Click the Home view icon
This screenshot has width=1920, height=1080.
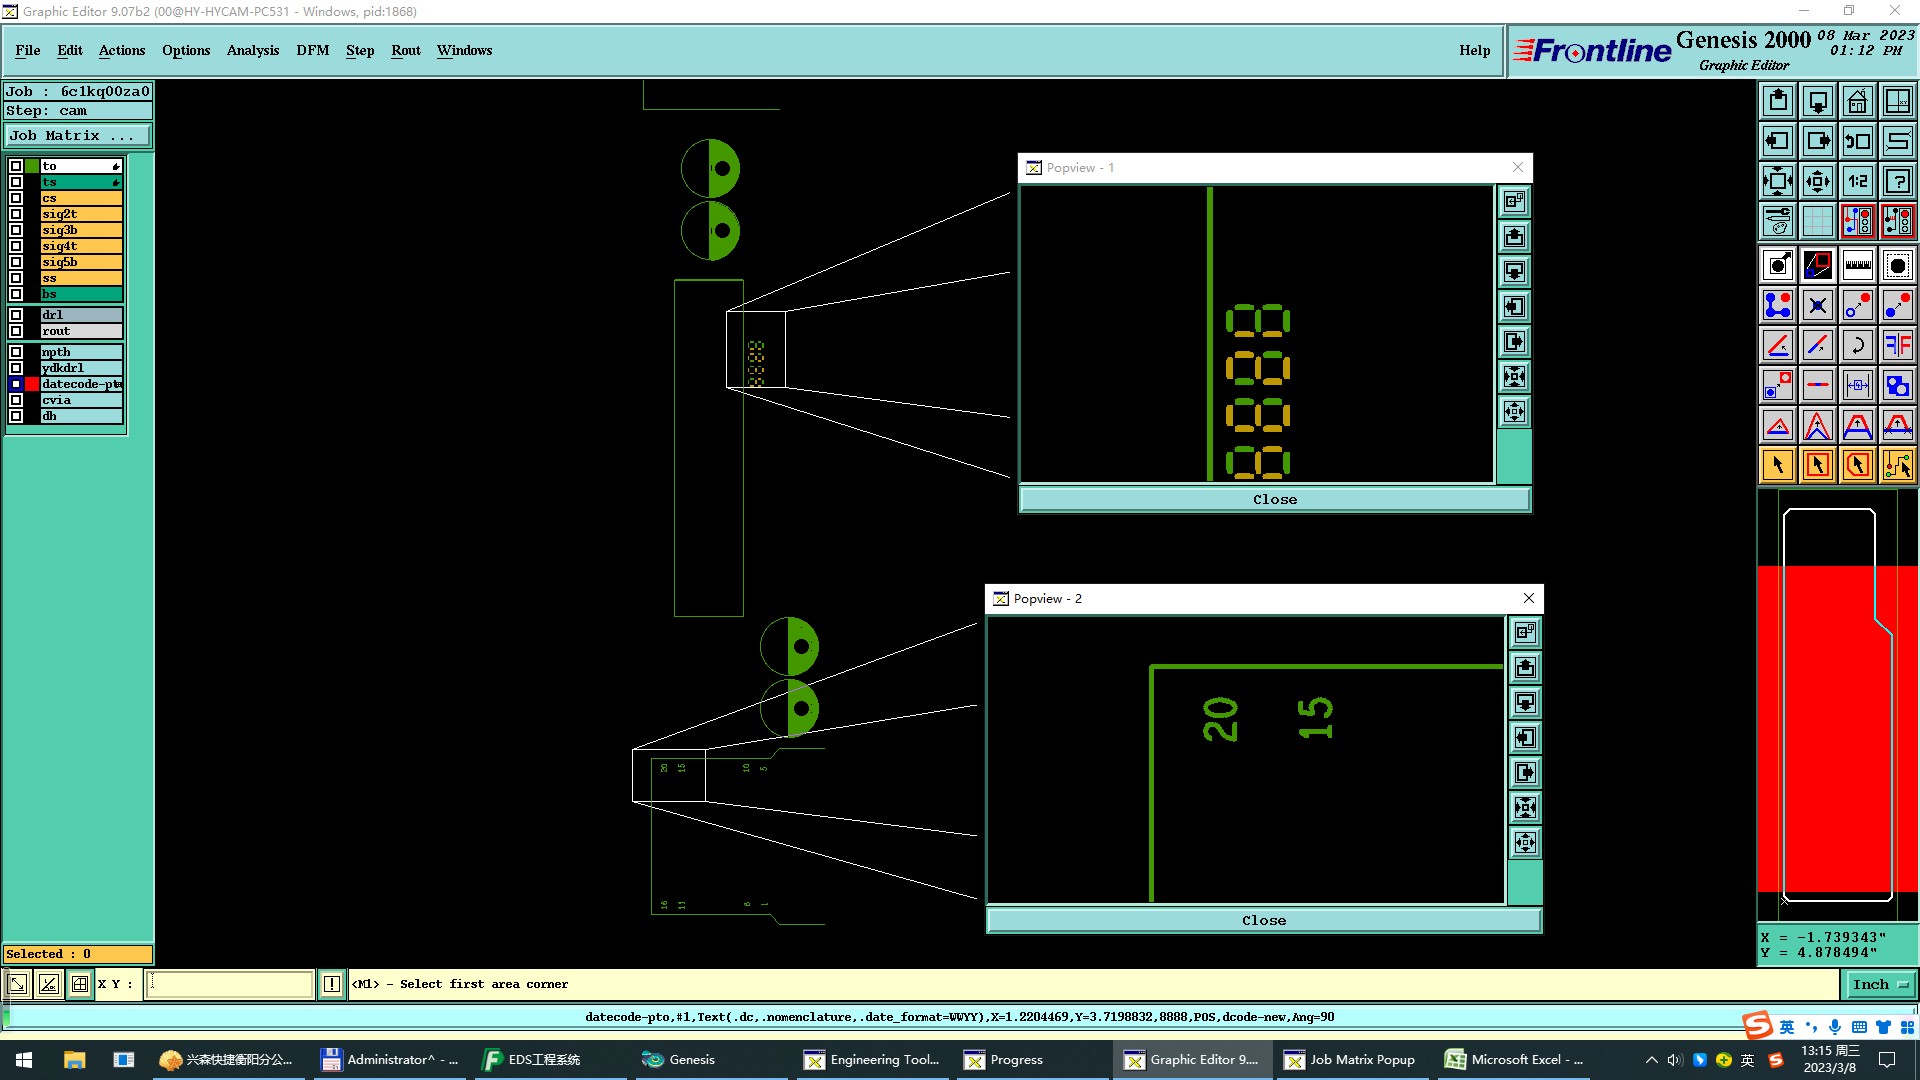(x=1857, y=101)
